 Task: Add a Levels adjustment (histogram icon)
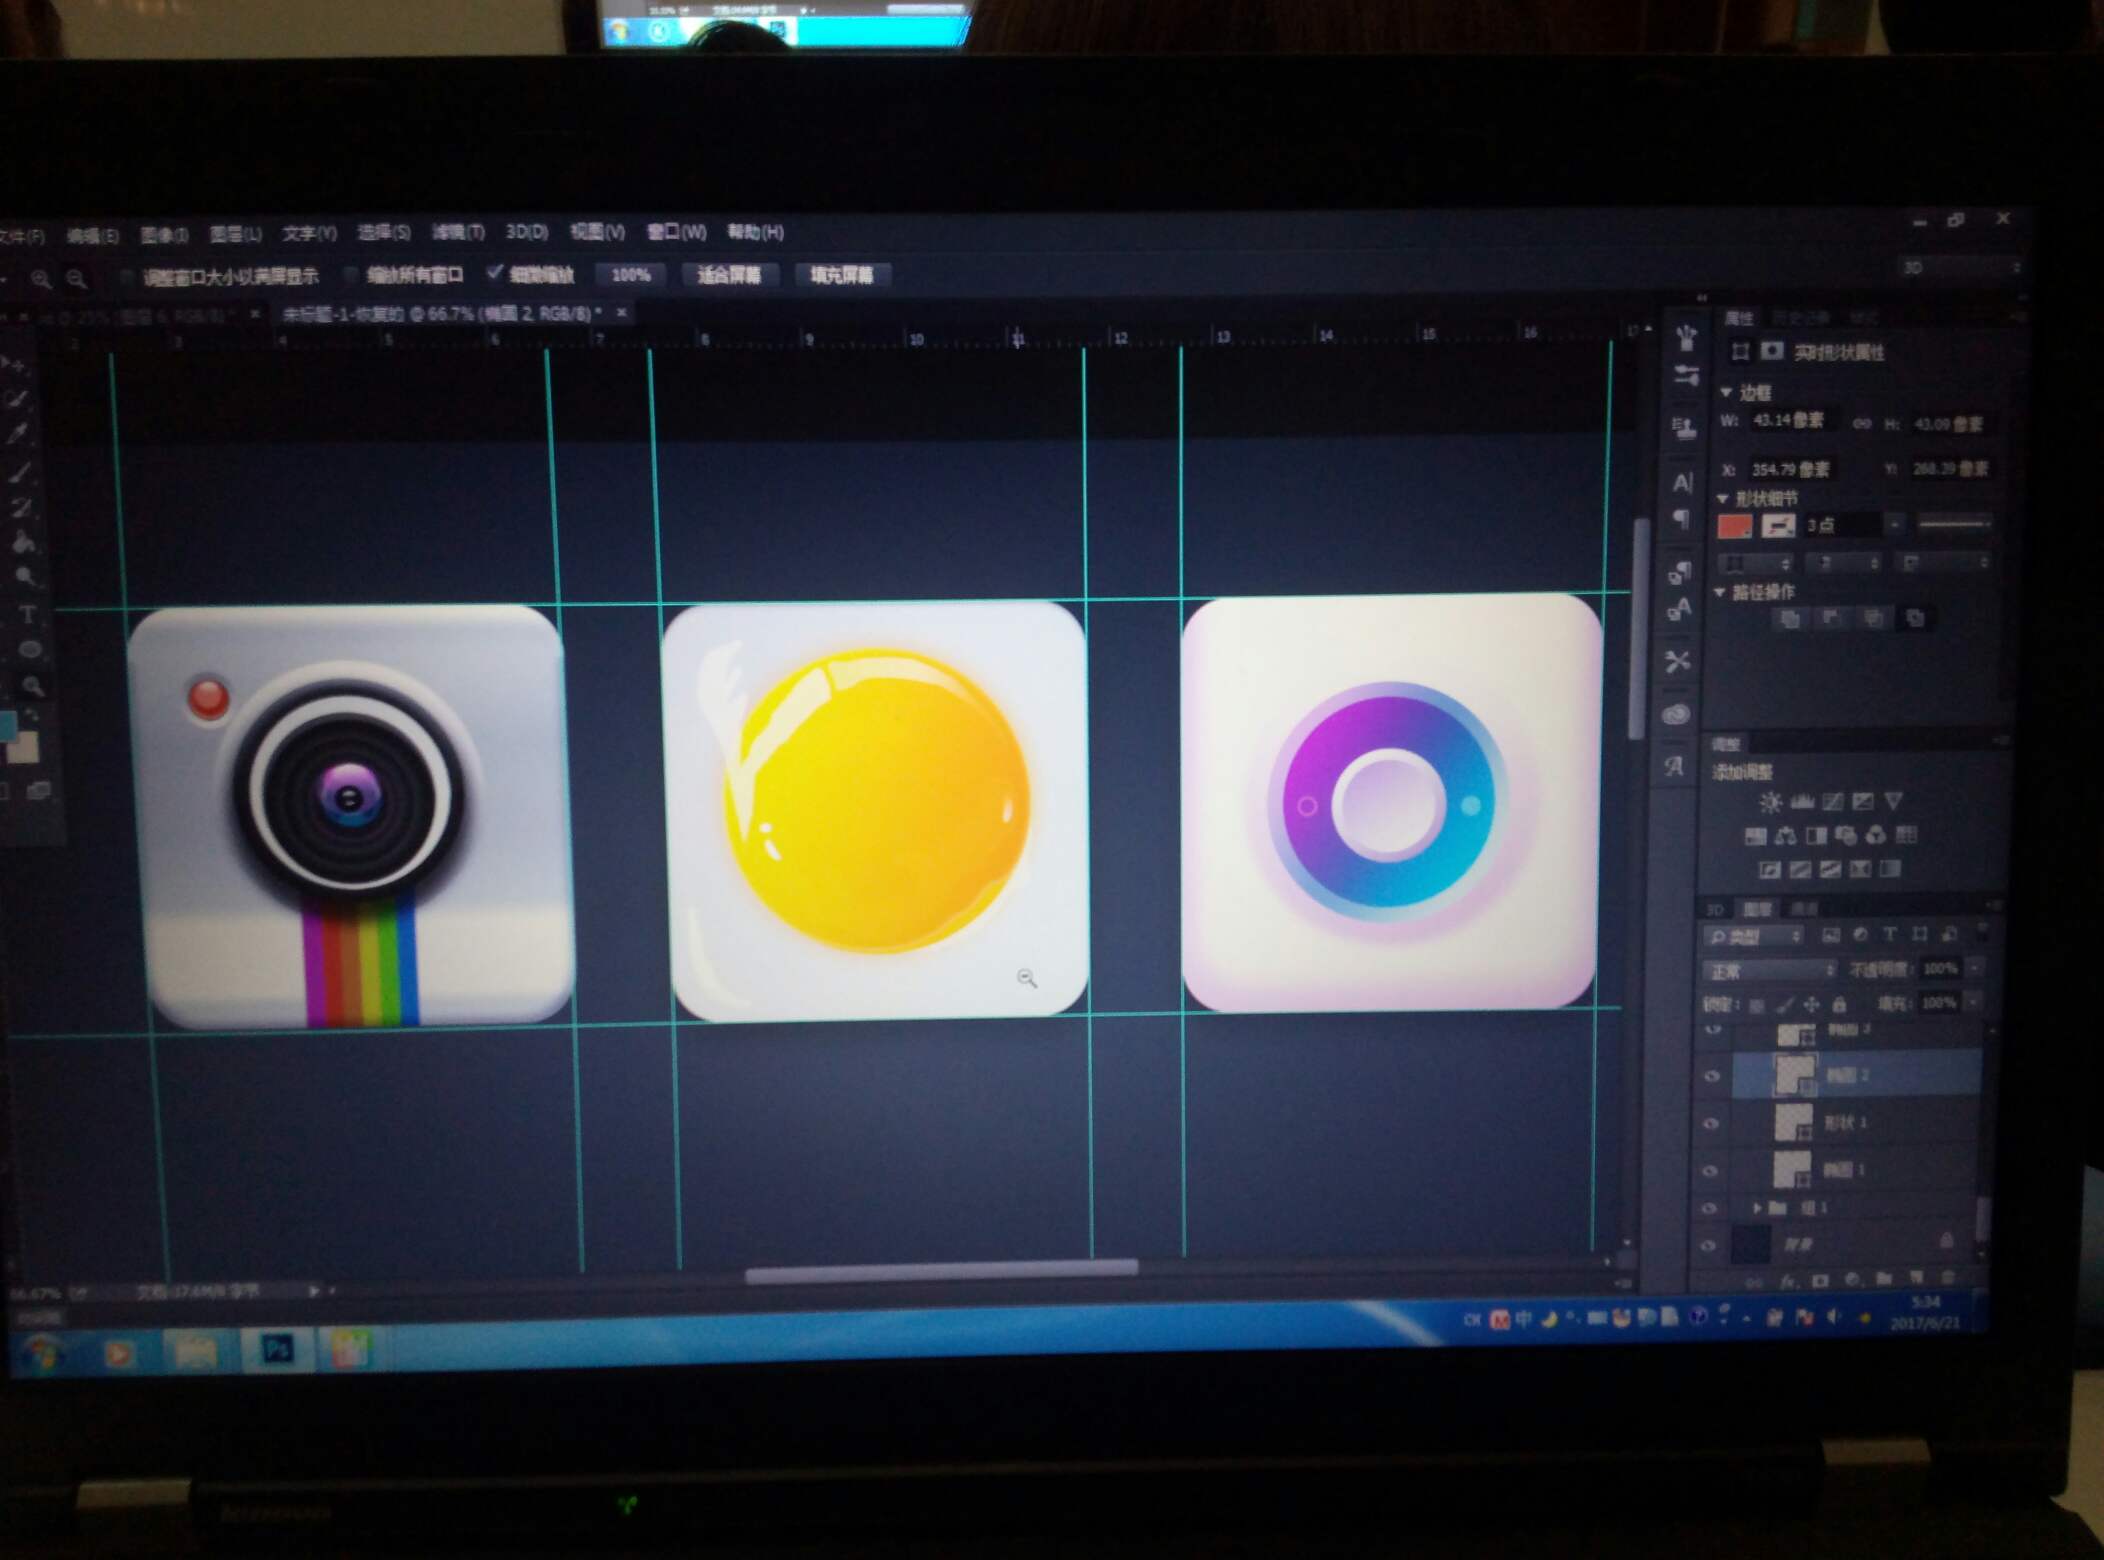[1802, 801]
